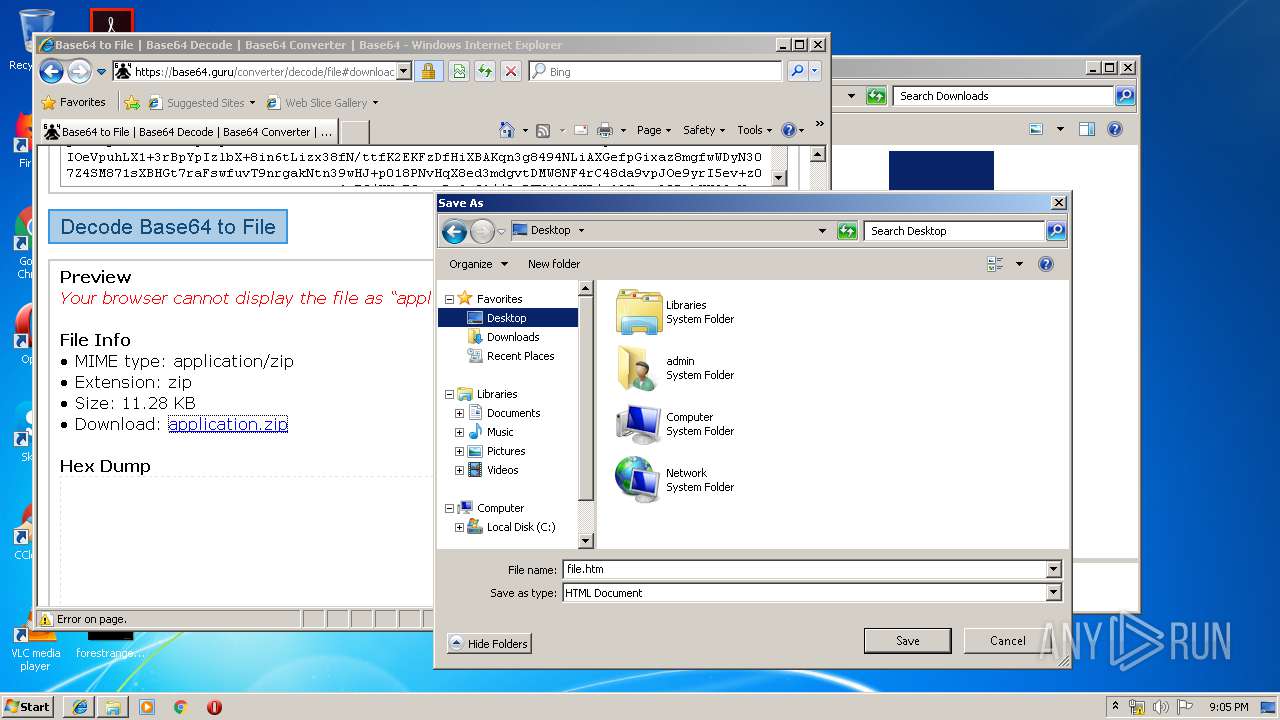The image size is (1280, 720).
Task: Collapse the Libraries tree node
Action: click(x=449, y=394)
